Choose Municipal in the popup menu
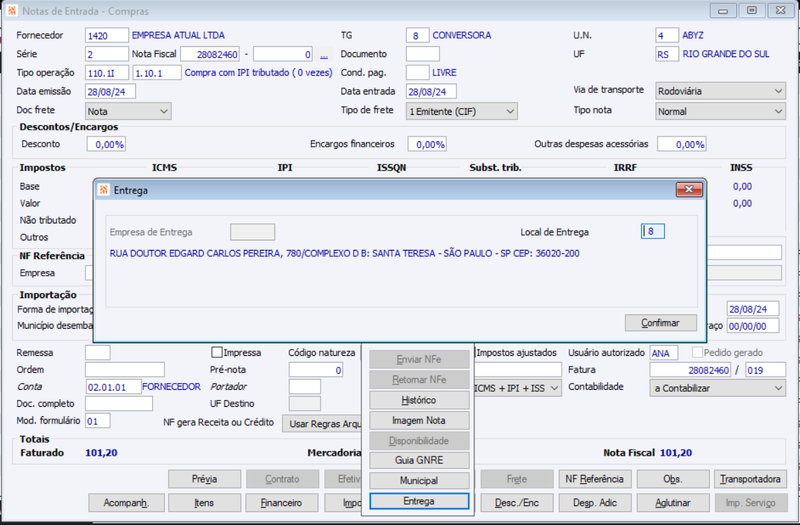Viewport: 800px width, 525px height. tap(419, 481)
